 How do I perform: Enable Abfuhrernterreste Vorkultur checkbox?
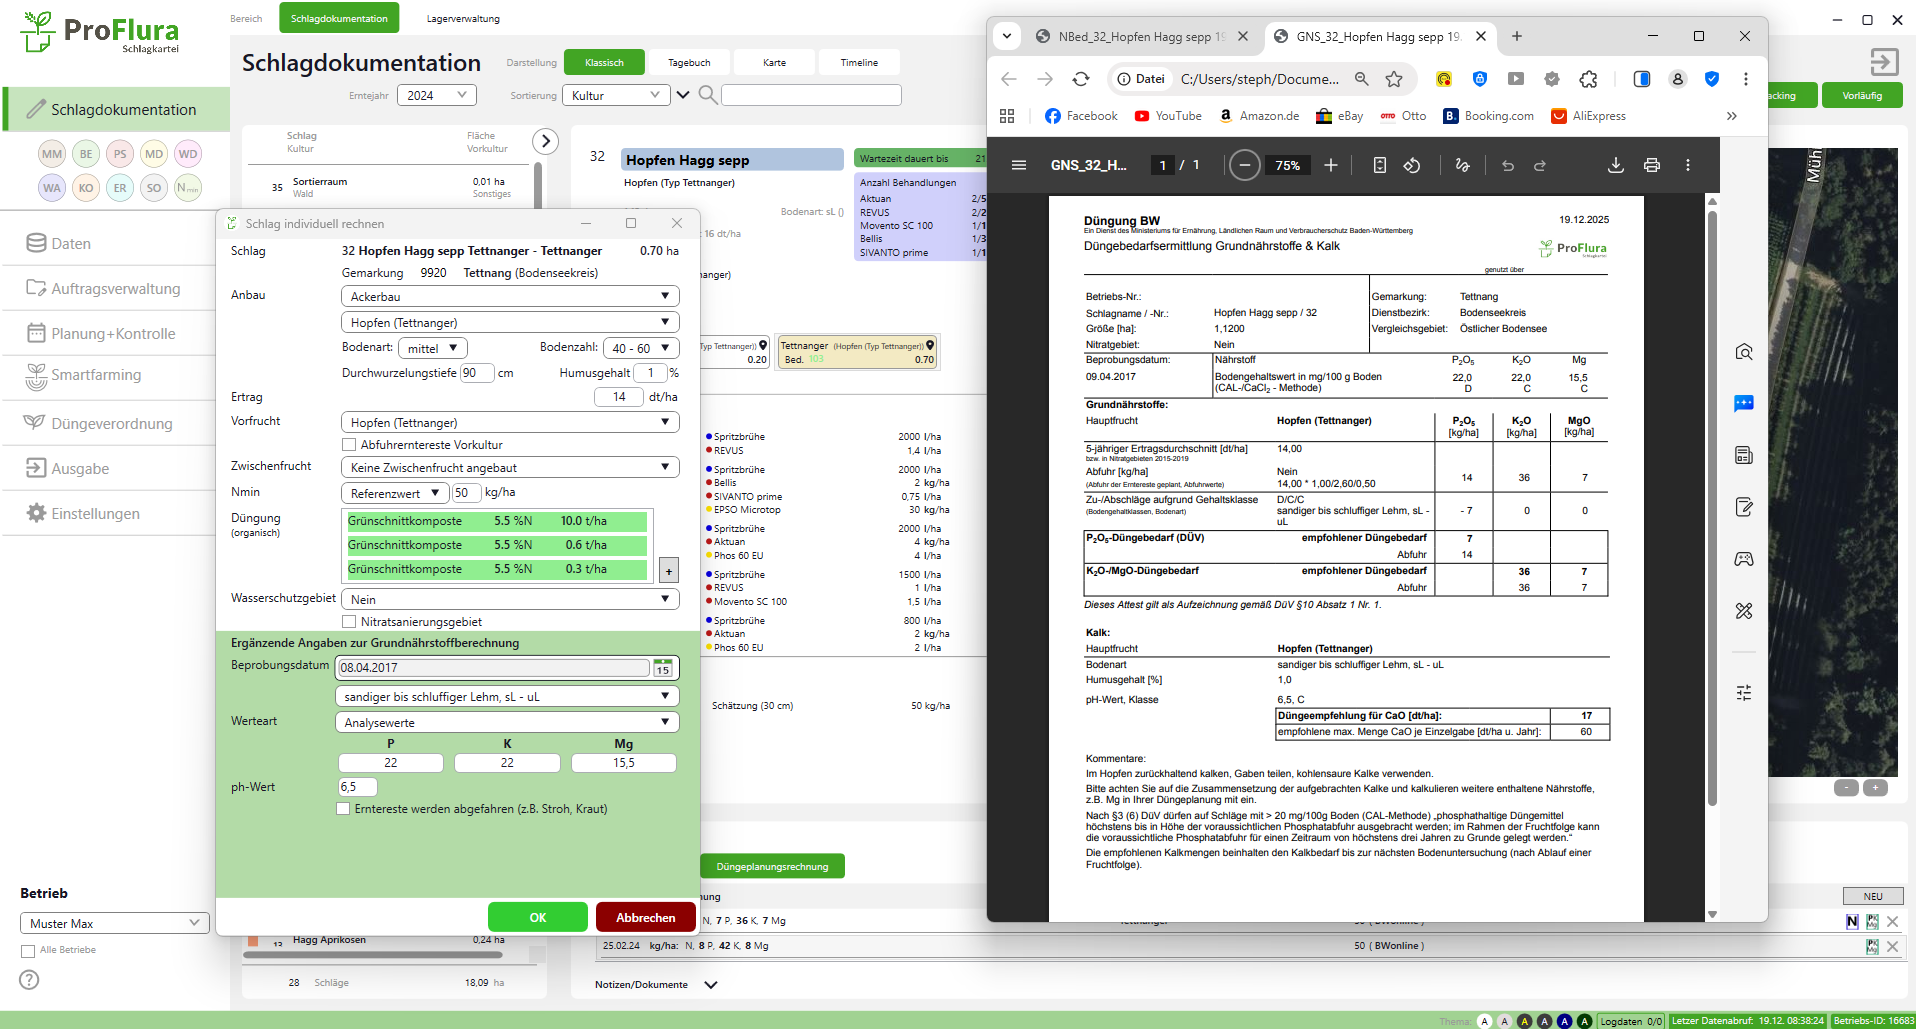(x=349, y=445)
